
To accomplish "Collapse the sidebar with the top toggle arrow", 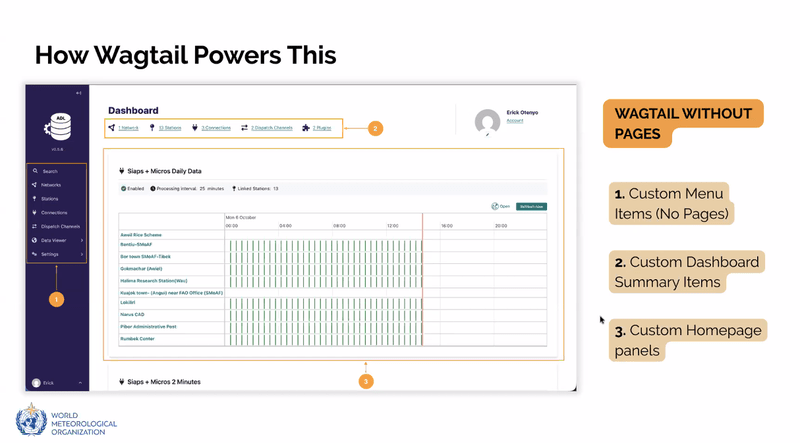I will tap(79, 93).
